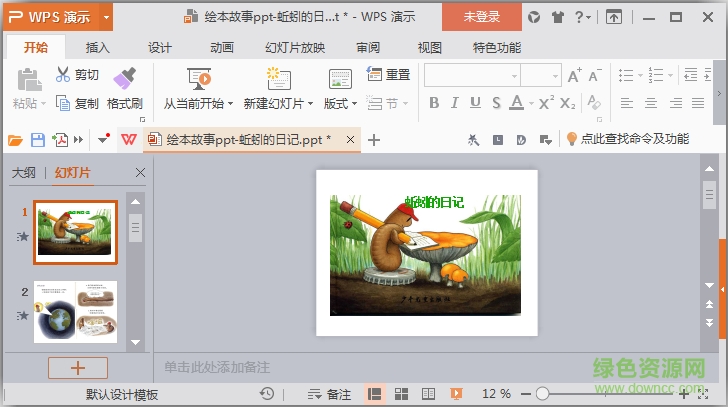Toggle normal view button in status bar

(x=374, y=394)
